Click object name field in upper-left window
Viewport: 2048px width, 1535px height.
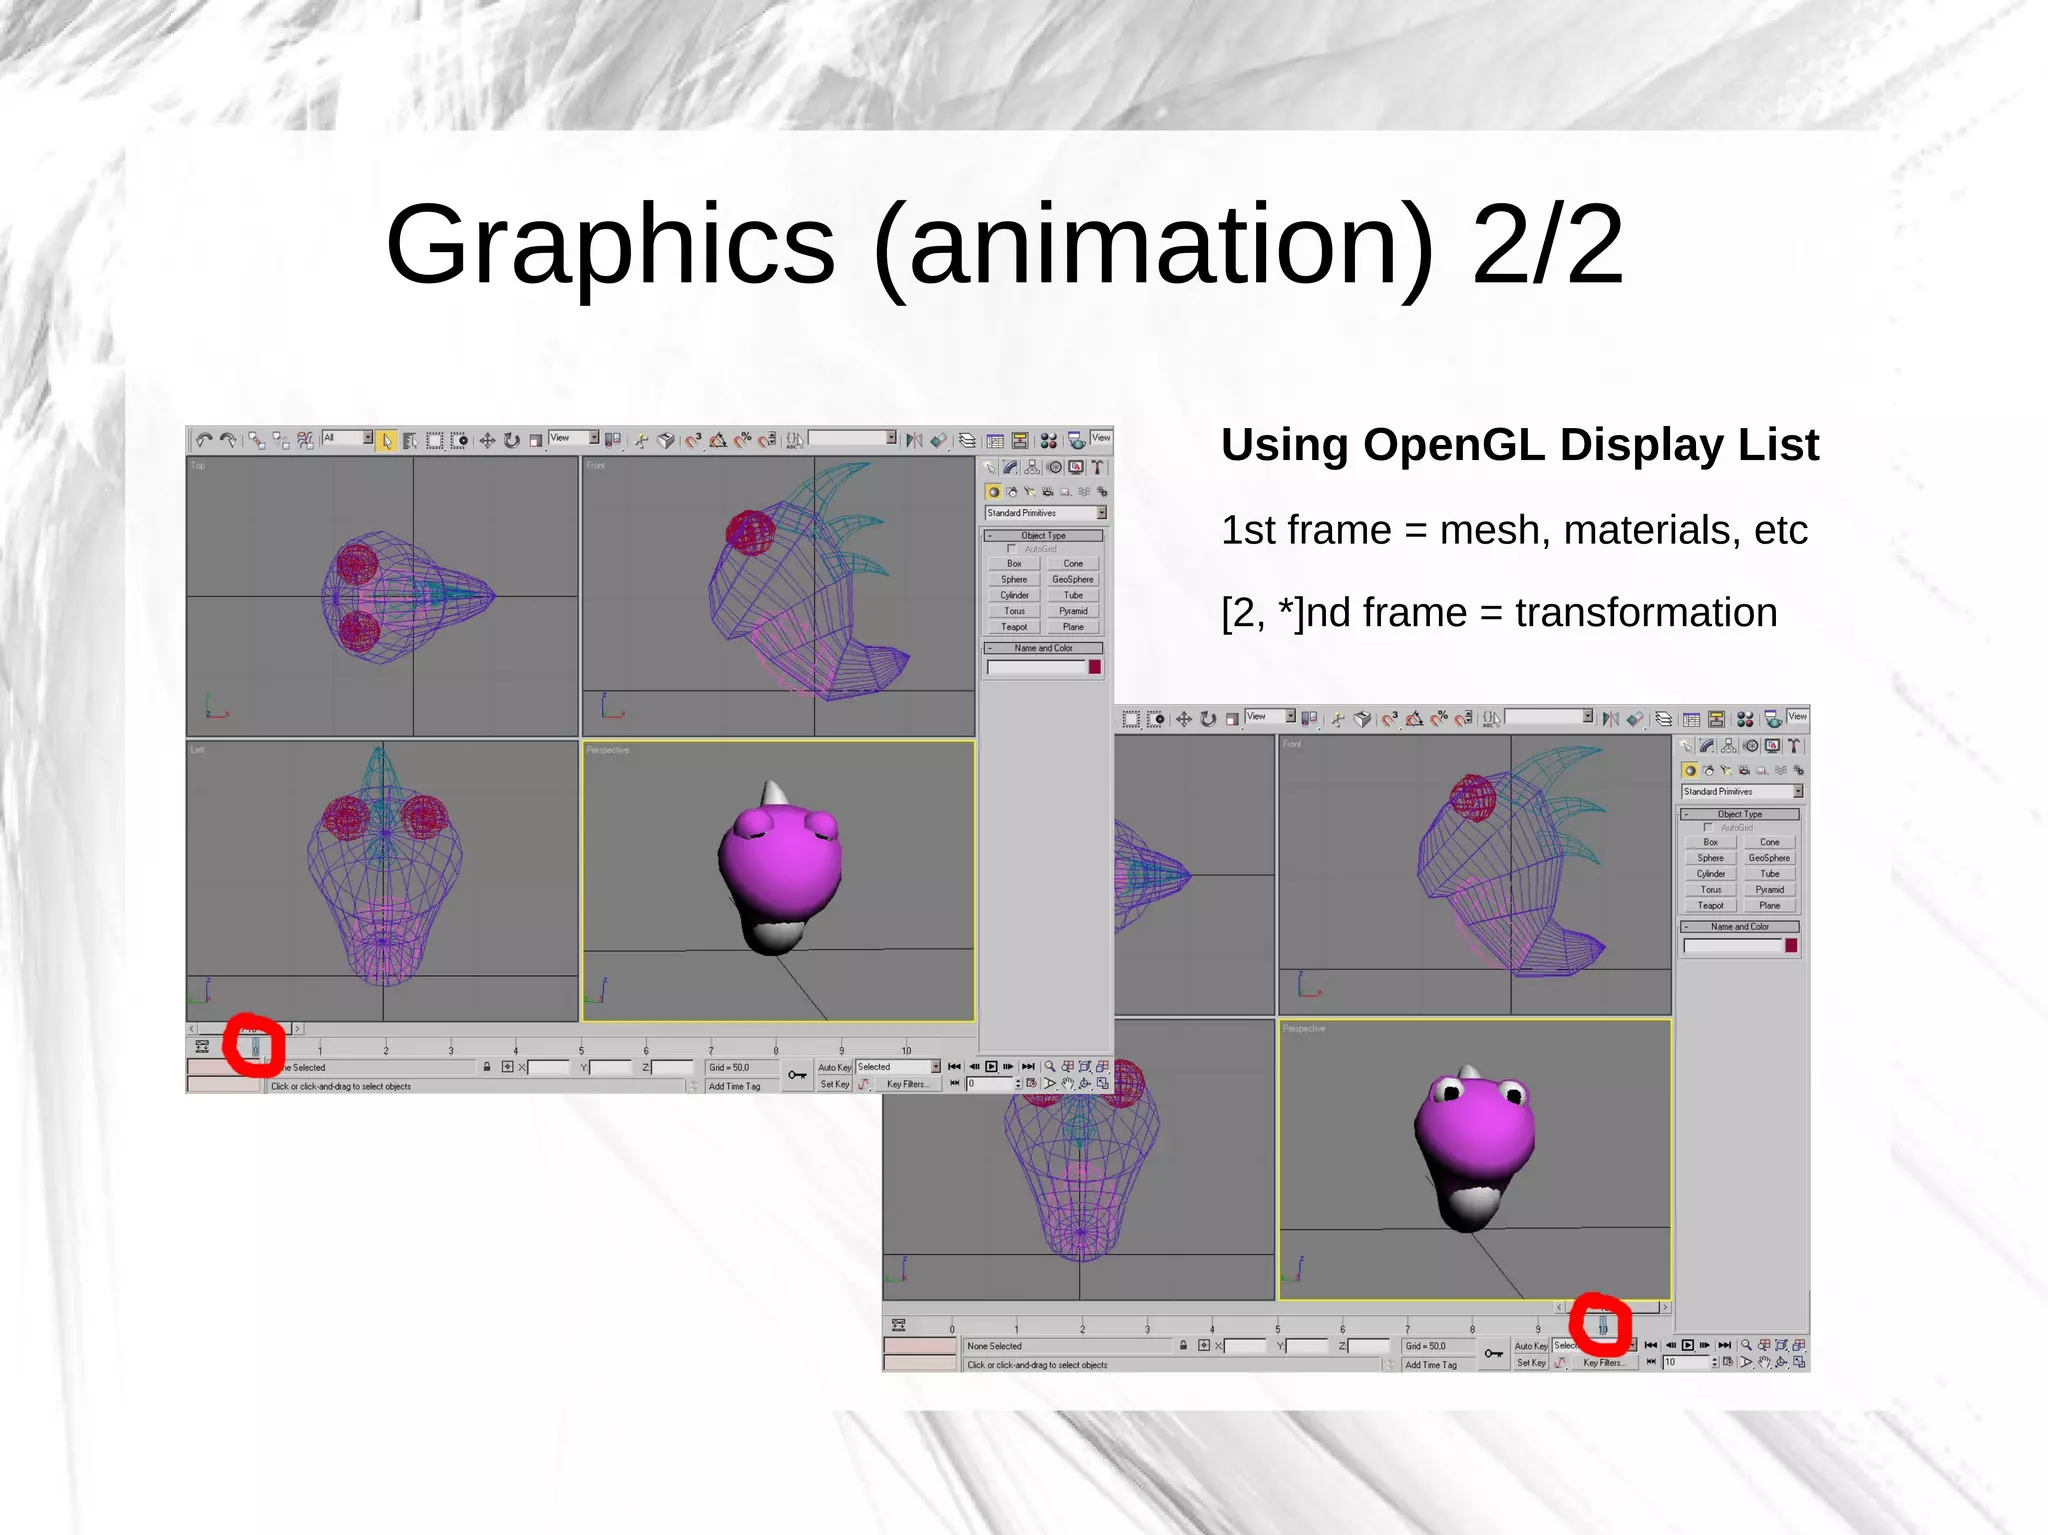[x=1036, y=667]
